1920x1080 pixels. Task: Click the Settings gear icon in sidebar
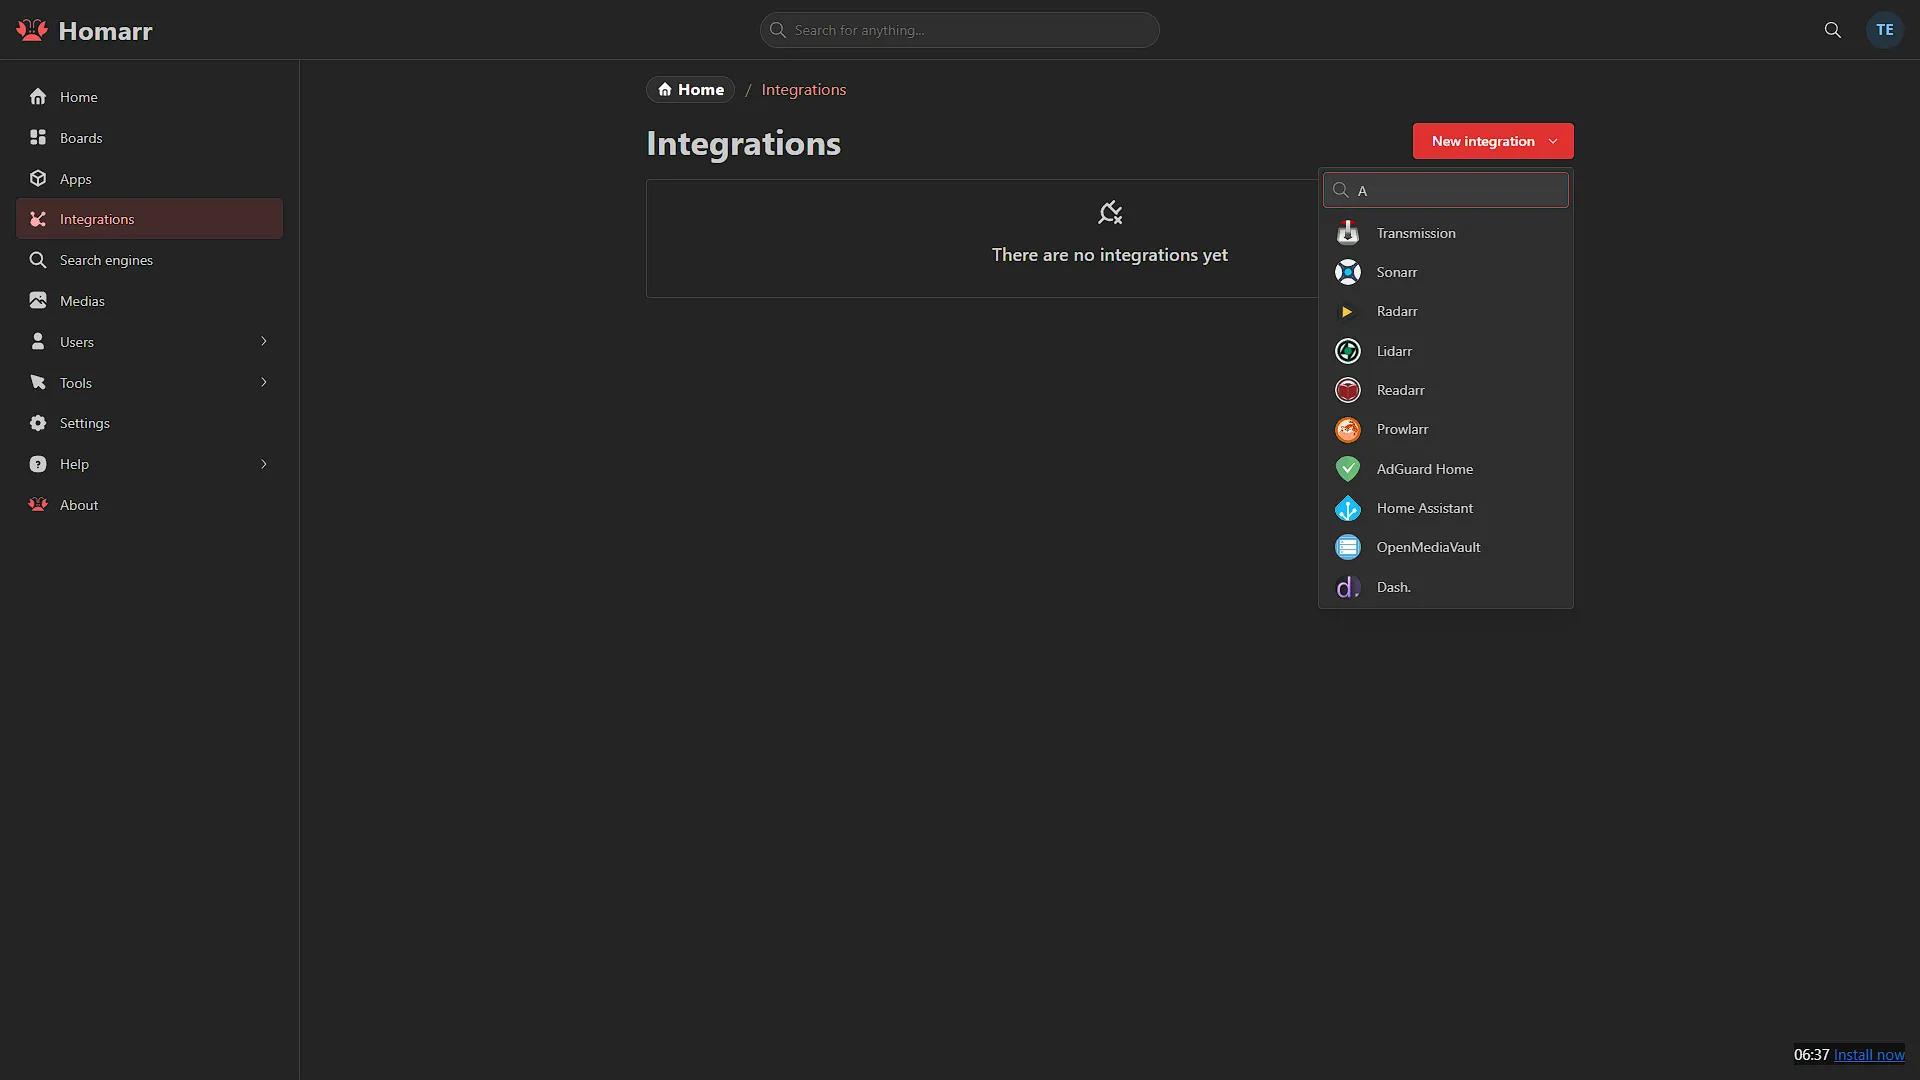point(38,423)
